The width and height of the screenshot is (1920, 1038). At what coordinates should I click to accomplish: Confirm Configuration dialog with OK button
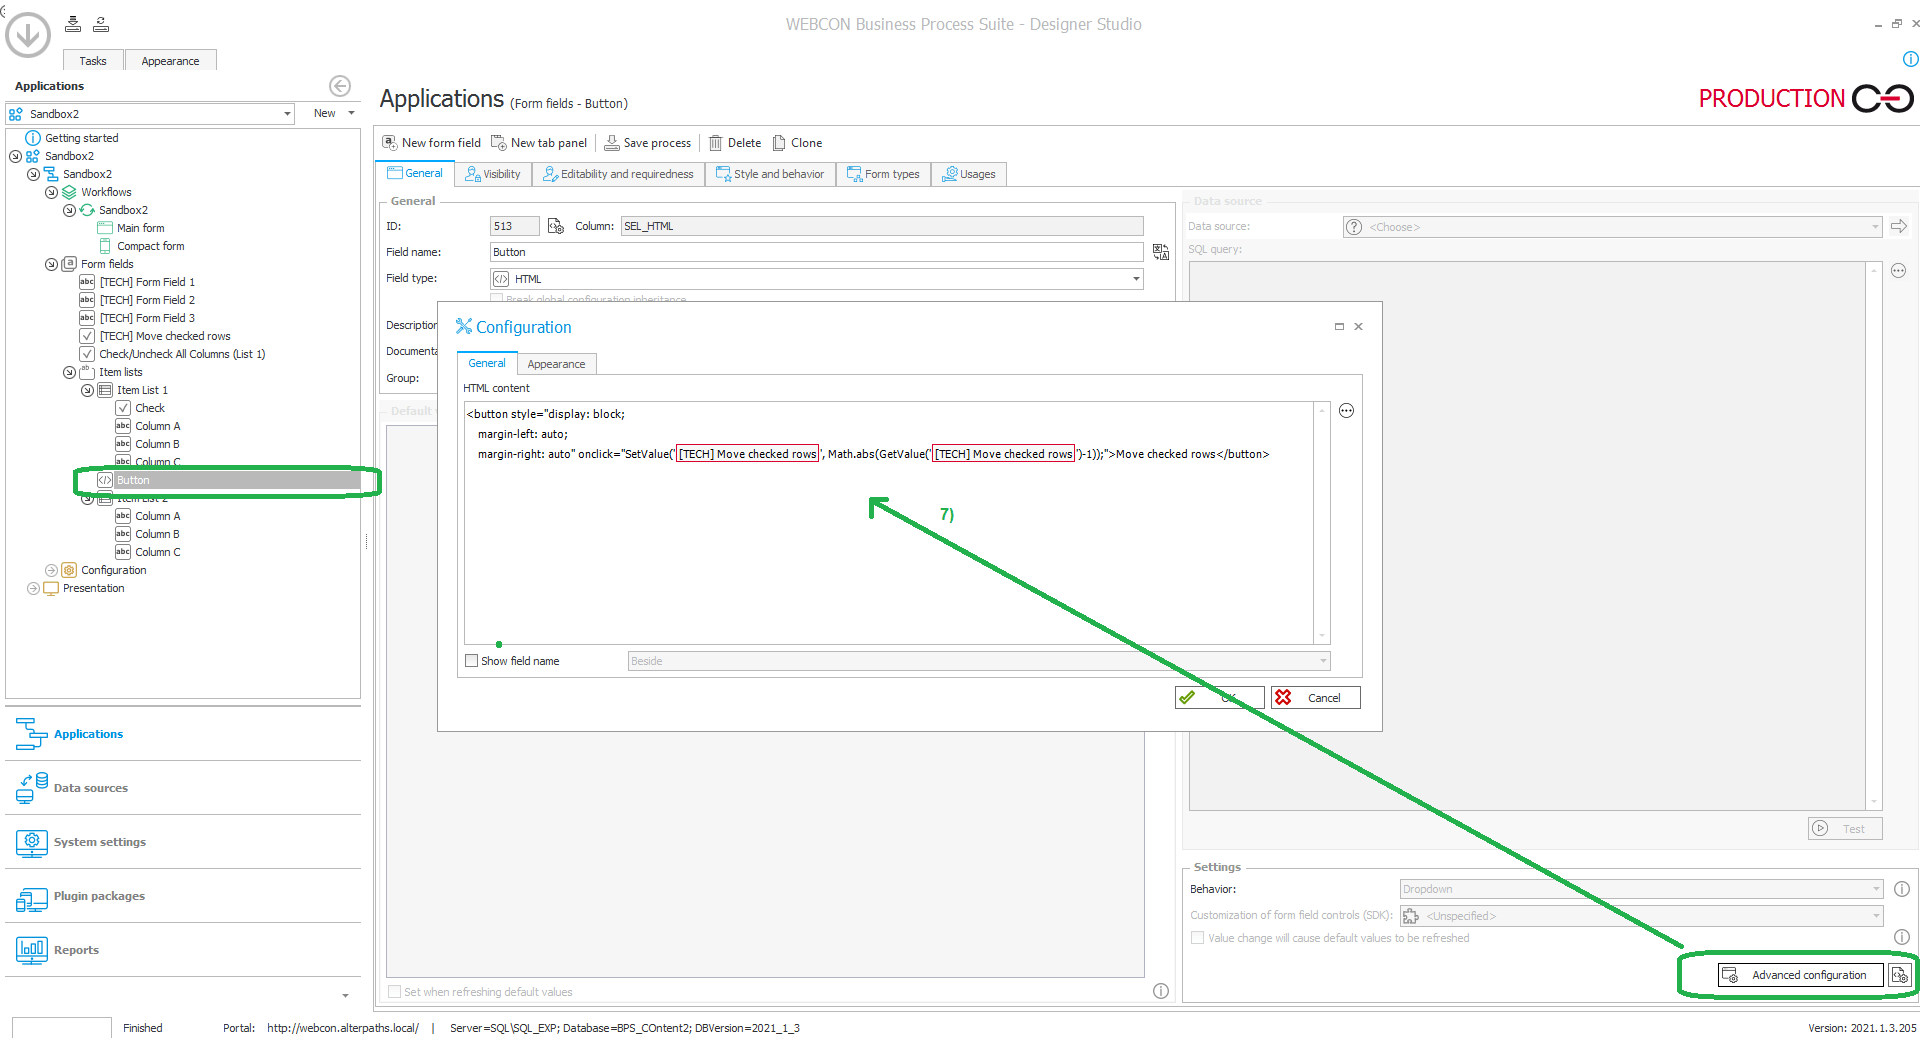click(x=1220, y=698)
